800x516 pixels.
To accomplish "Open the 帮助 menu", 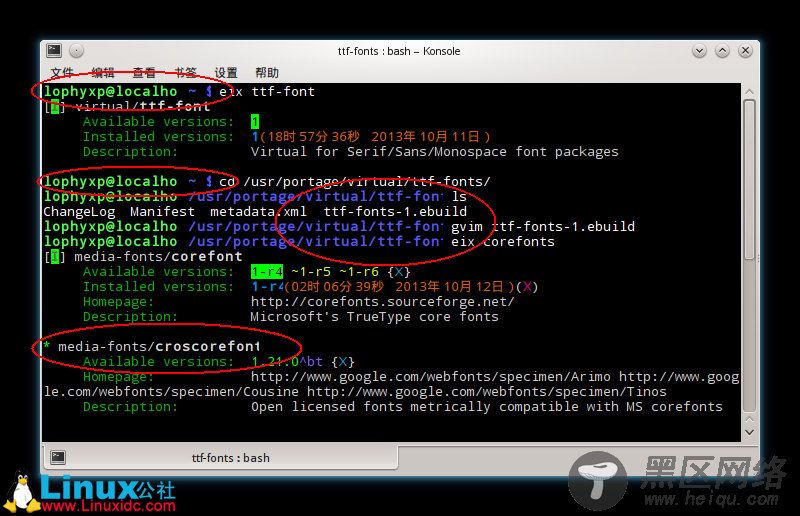I will pos(267,72).
